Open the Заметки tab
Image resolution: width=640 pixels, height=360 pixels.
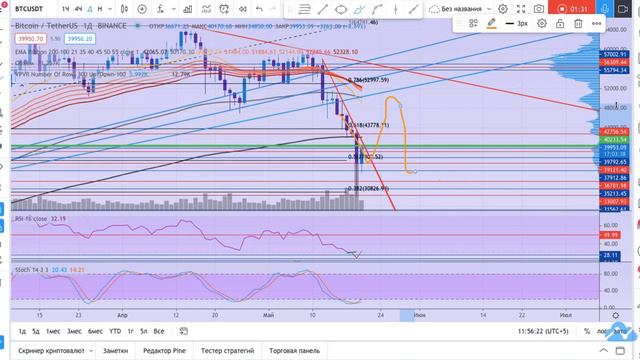point(115,351)
